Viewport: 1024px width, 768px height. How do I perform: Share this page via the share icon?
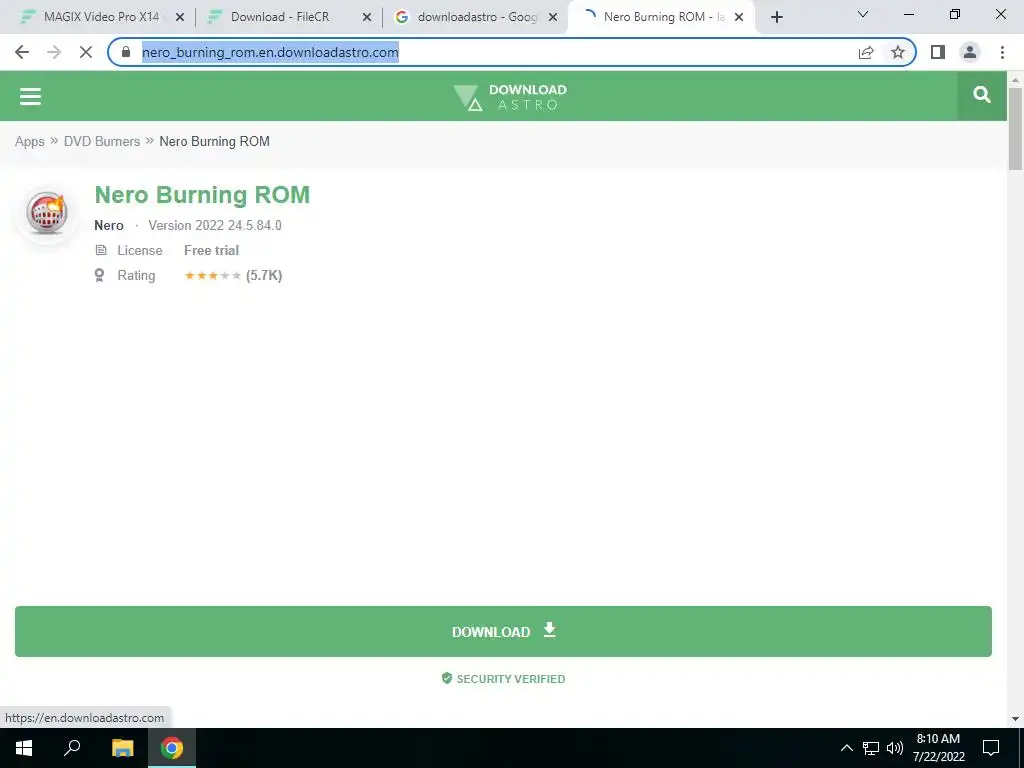866,52
